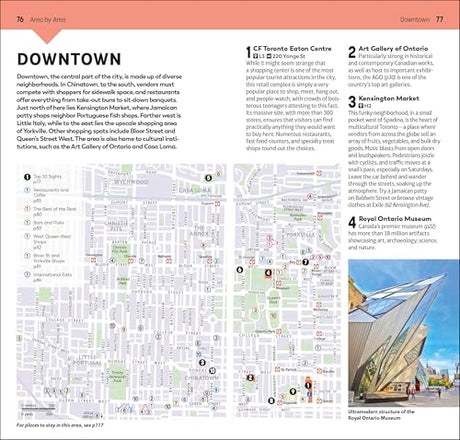Click the places to stay footnote
Image resolution: width=460 pixels, height=440 pixels.
click(60, 425)
